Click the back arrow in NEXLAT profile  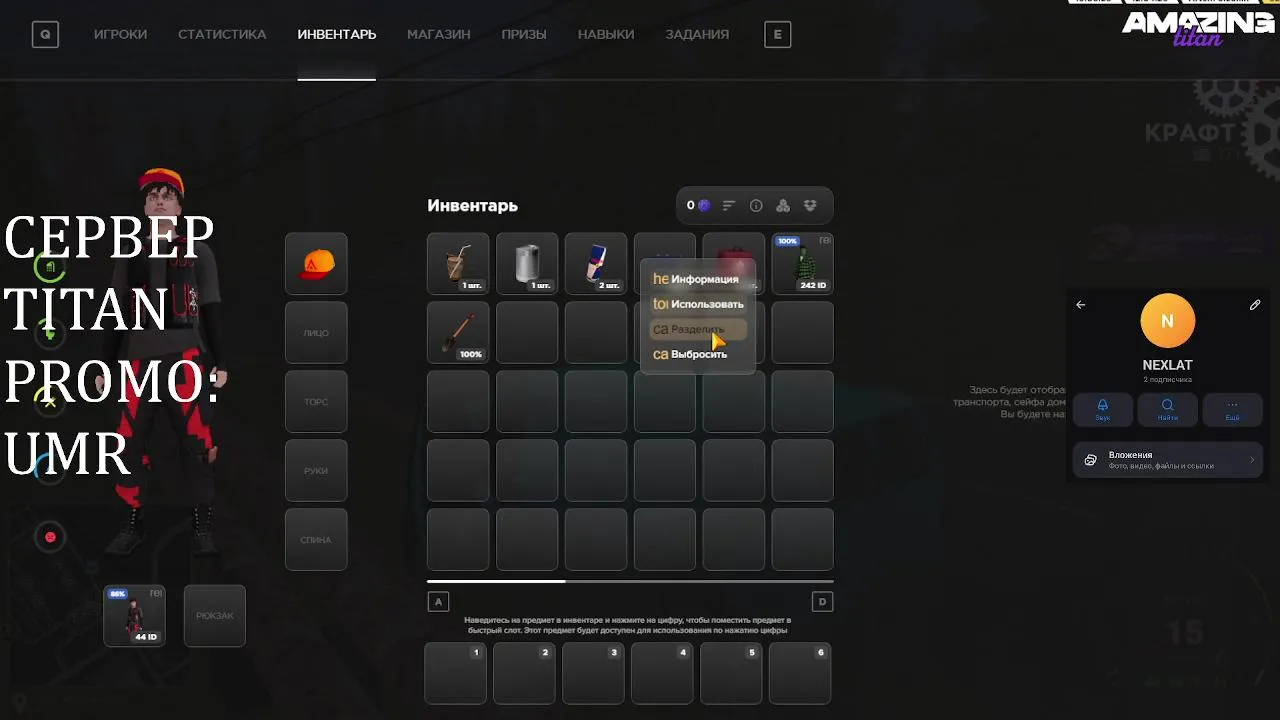tap(1081, 305)
